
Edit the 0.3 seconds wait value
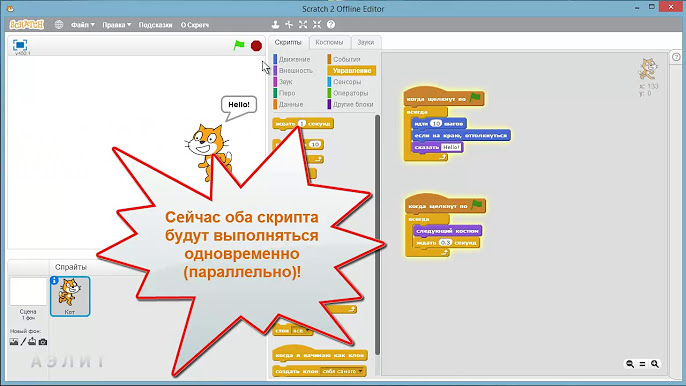[445, 242]
